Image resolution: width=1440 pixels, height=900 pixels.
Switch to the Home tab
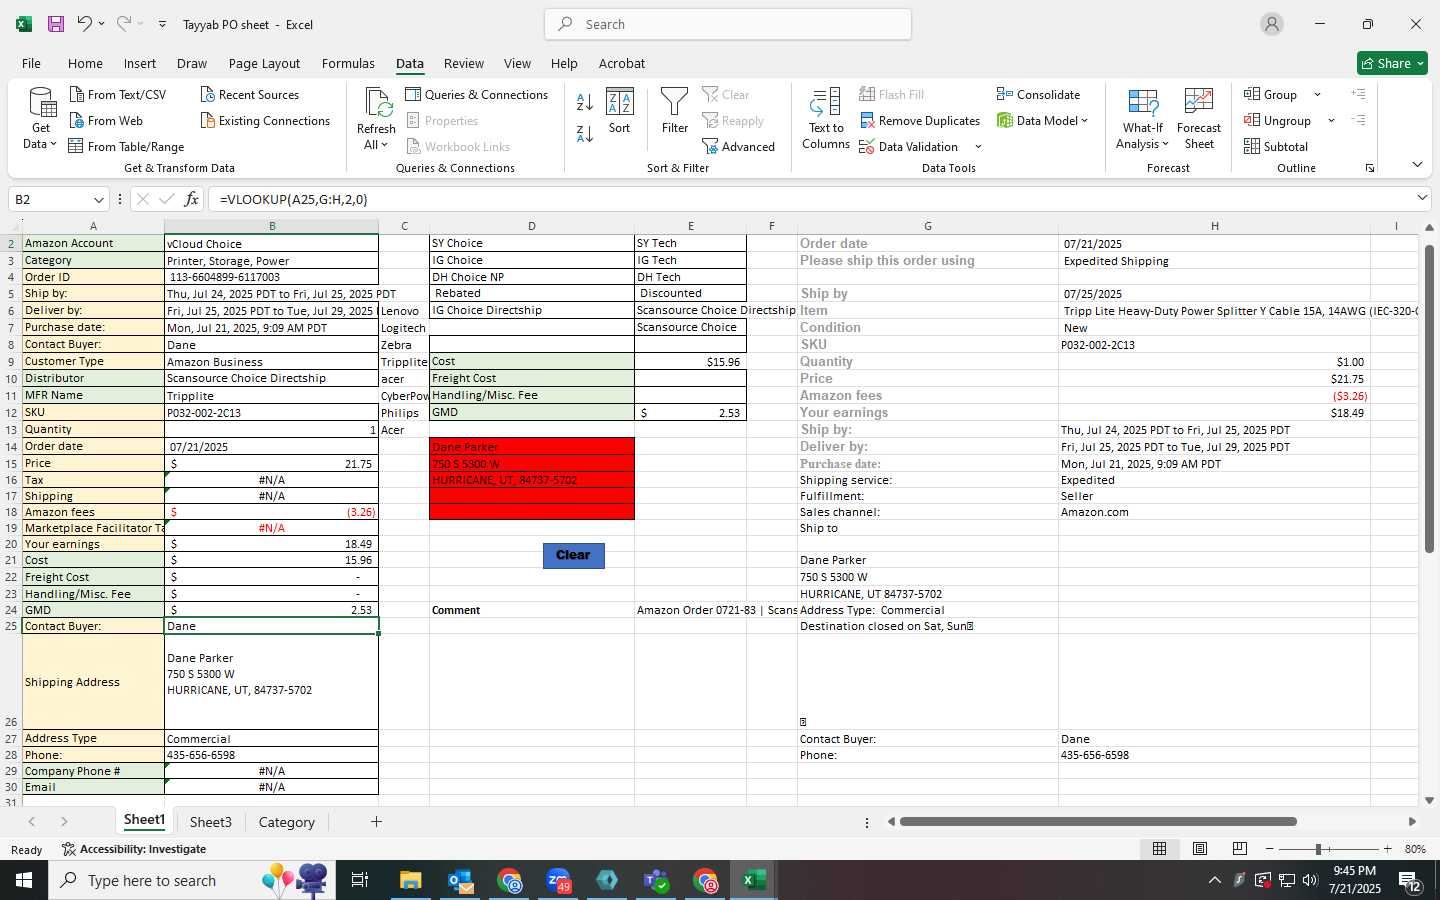[85, 63]
